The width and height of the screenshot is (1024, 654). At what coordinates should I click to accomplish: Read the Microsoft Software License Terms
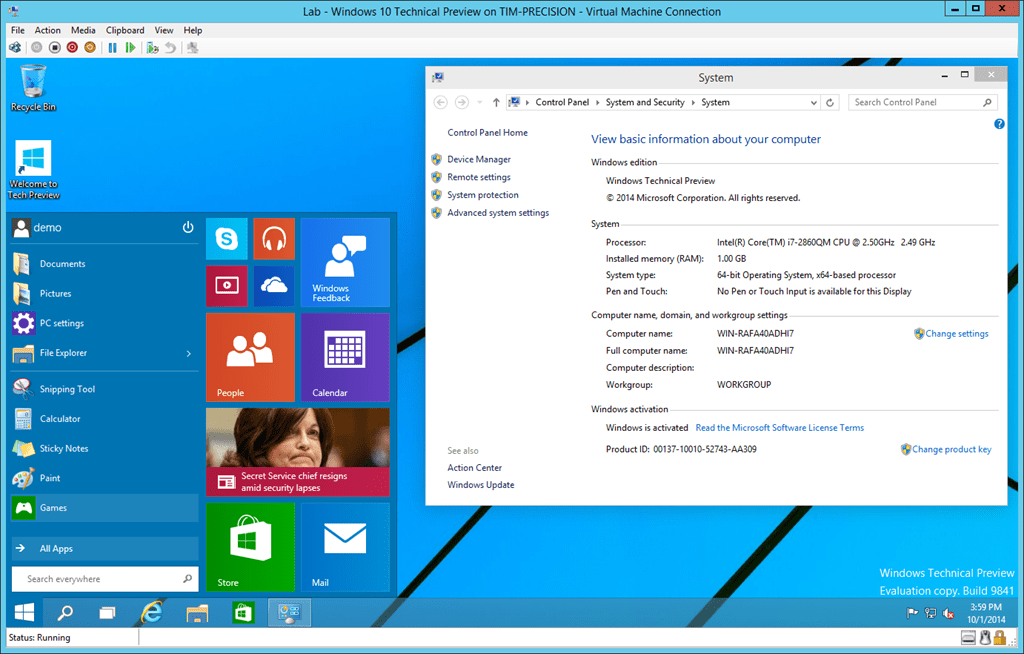tap(780, 428)
